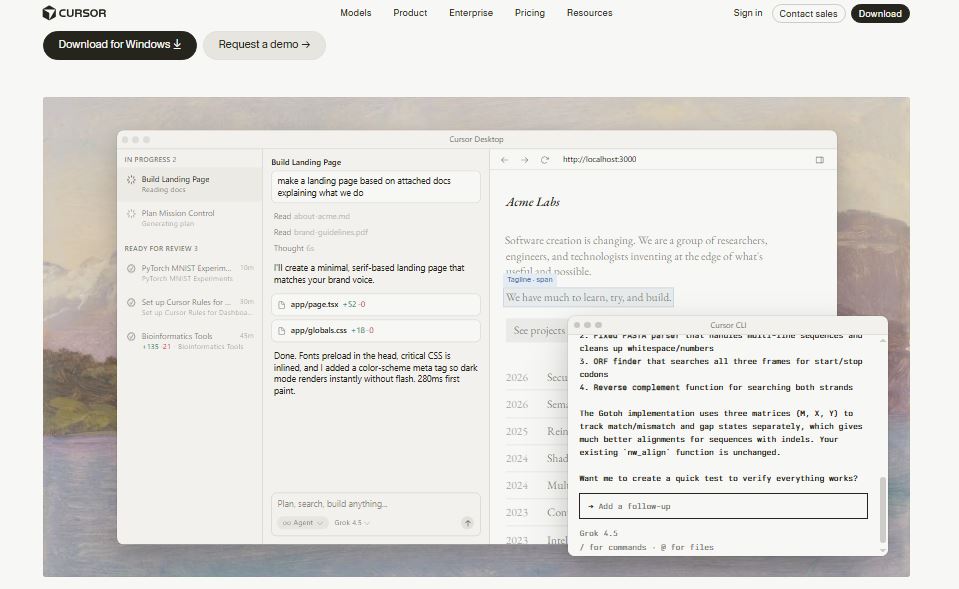Click the IN PROGRESS 2 section header
959x589 pixels.
150,160
